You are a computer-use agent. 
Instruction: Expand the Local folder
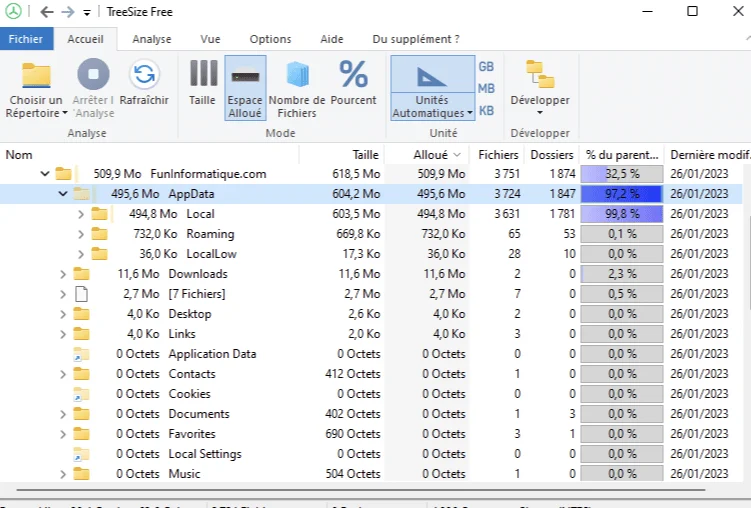click(81, 214)
